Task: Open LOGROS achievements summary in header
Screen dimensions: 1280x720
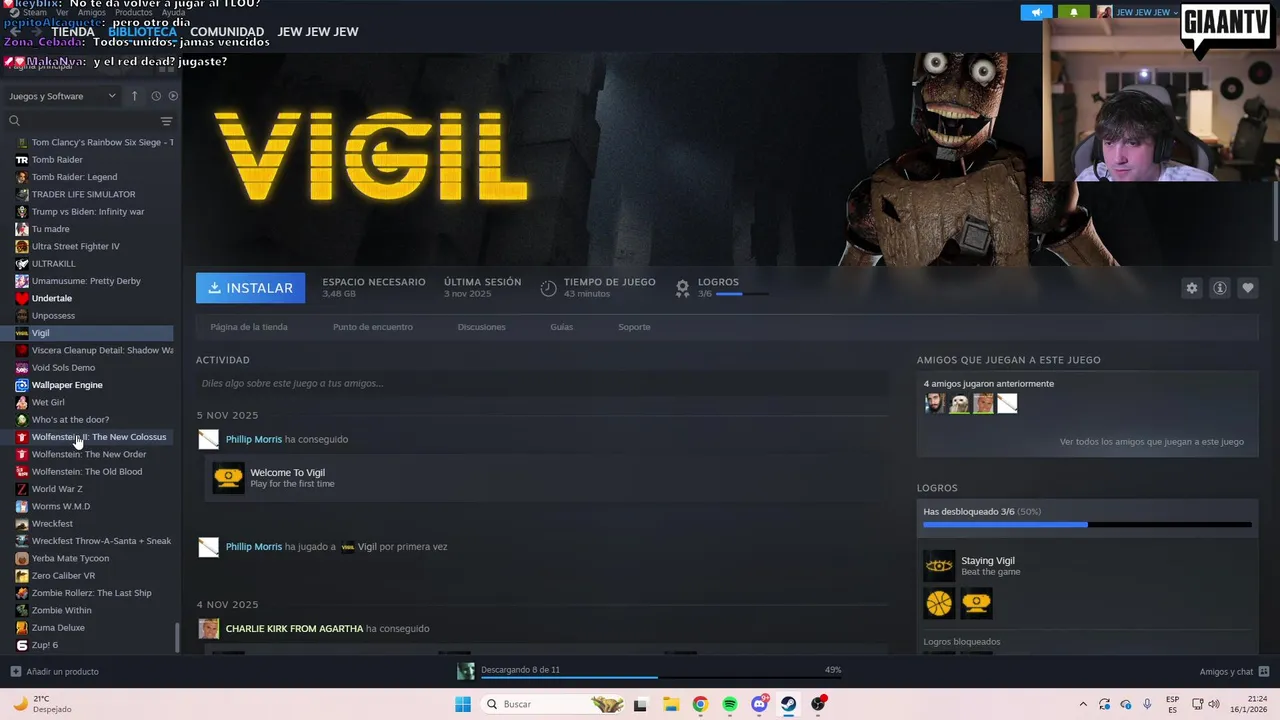Action: 723,288
